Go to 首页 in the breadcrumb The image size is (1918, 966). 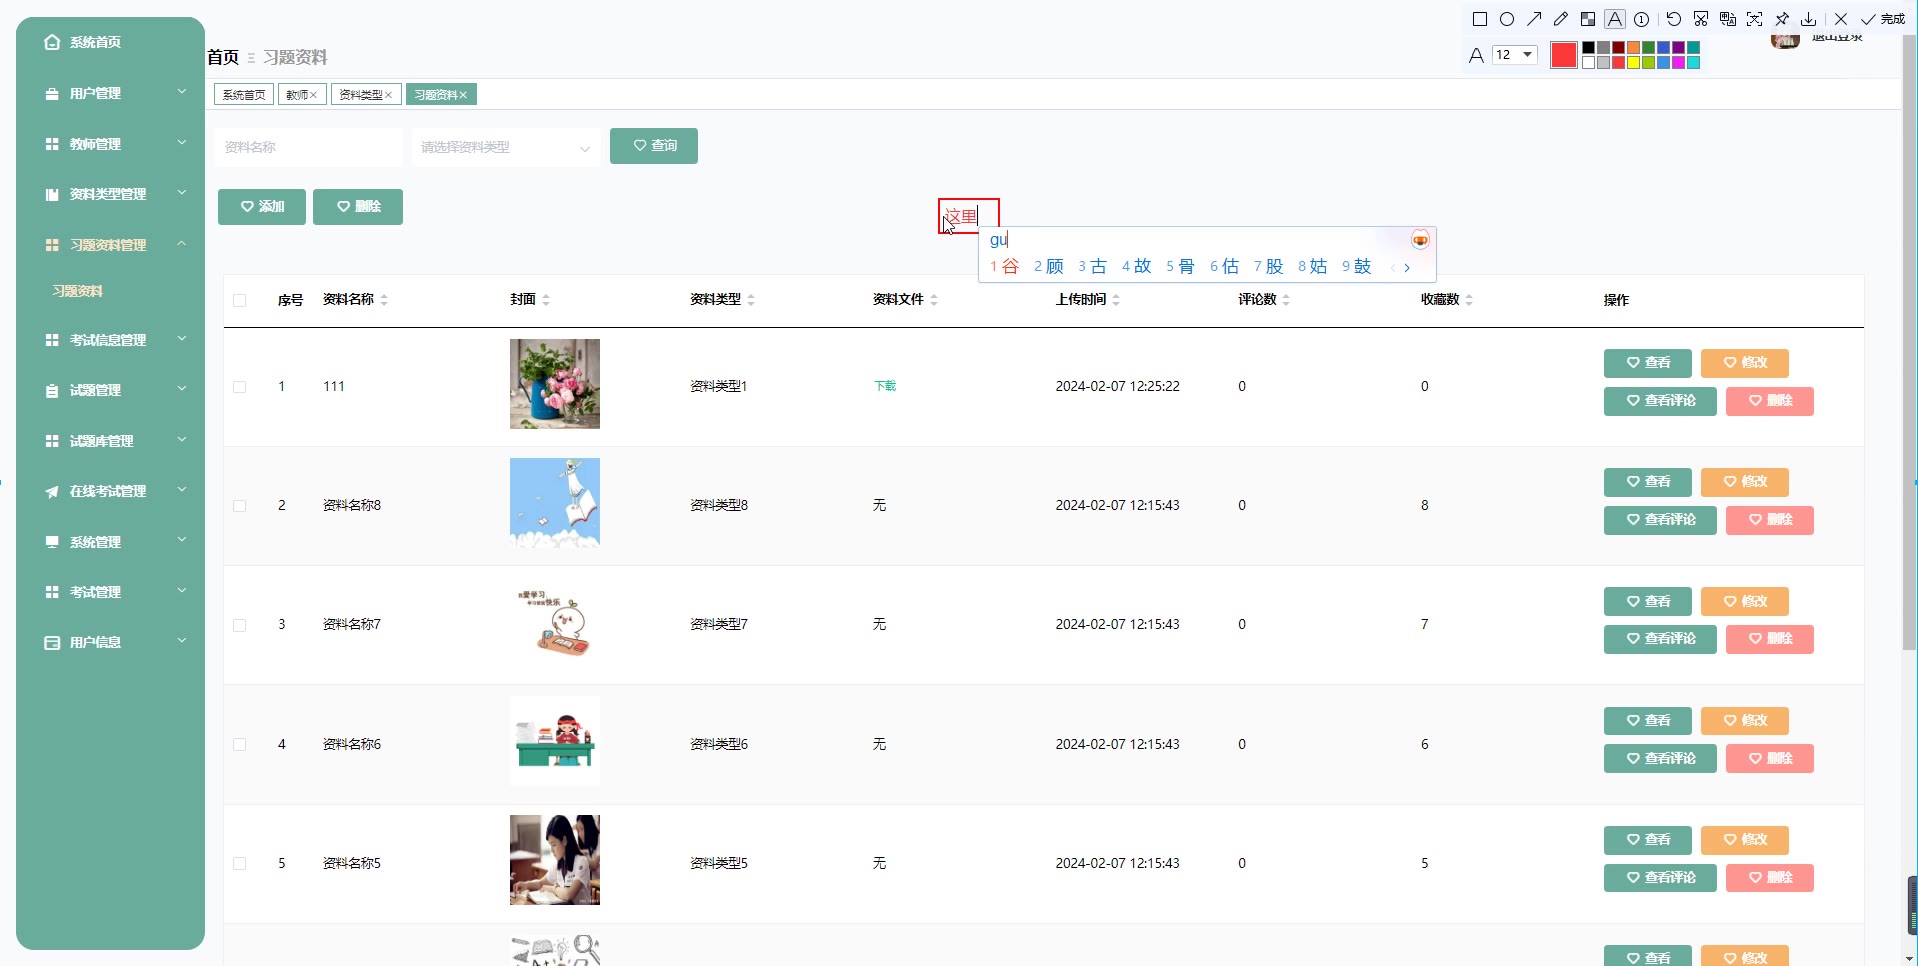click(x=223, y=58)
